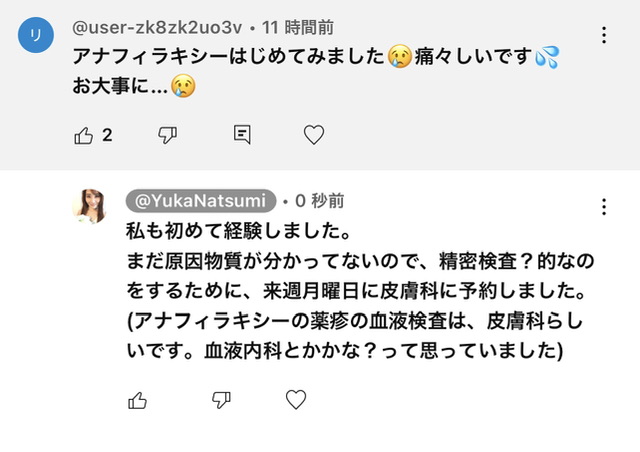Image resolution: width=640 pixels, height=452 pixels.
Task: Click the sweat droplets emoji after 痛々しいです
Action: pyautogui.click(x=546, y=58)
